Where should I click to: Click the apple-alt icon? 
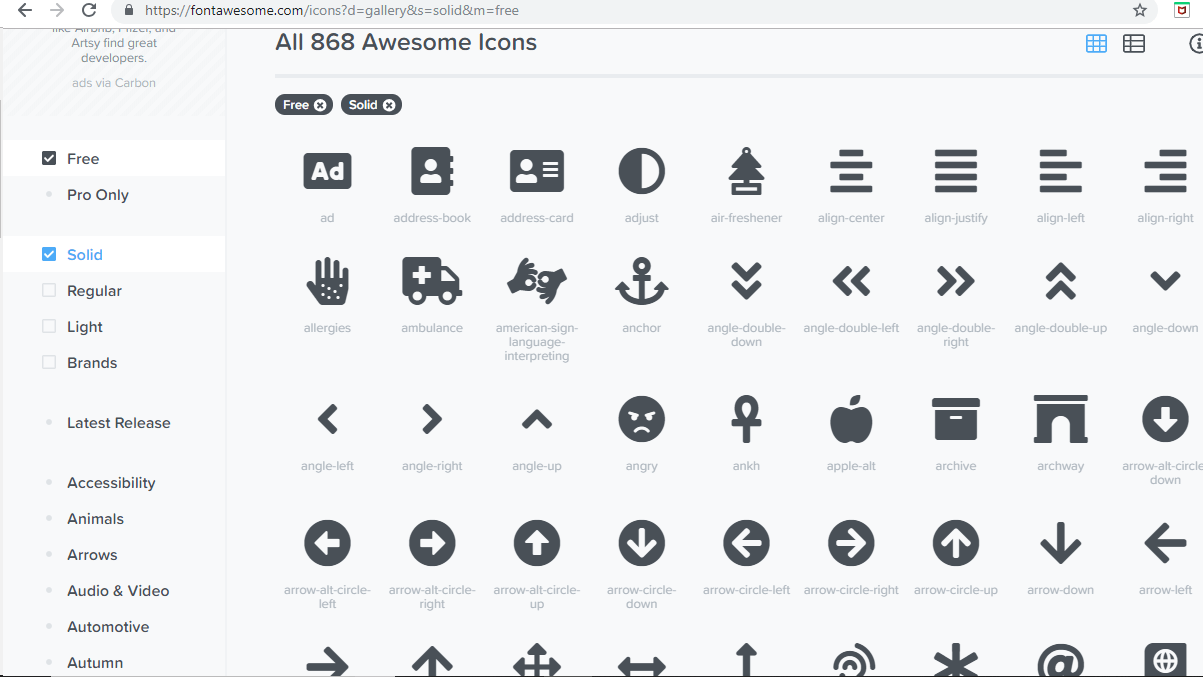[851, 418]
